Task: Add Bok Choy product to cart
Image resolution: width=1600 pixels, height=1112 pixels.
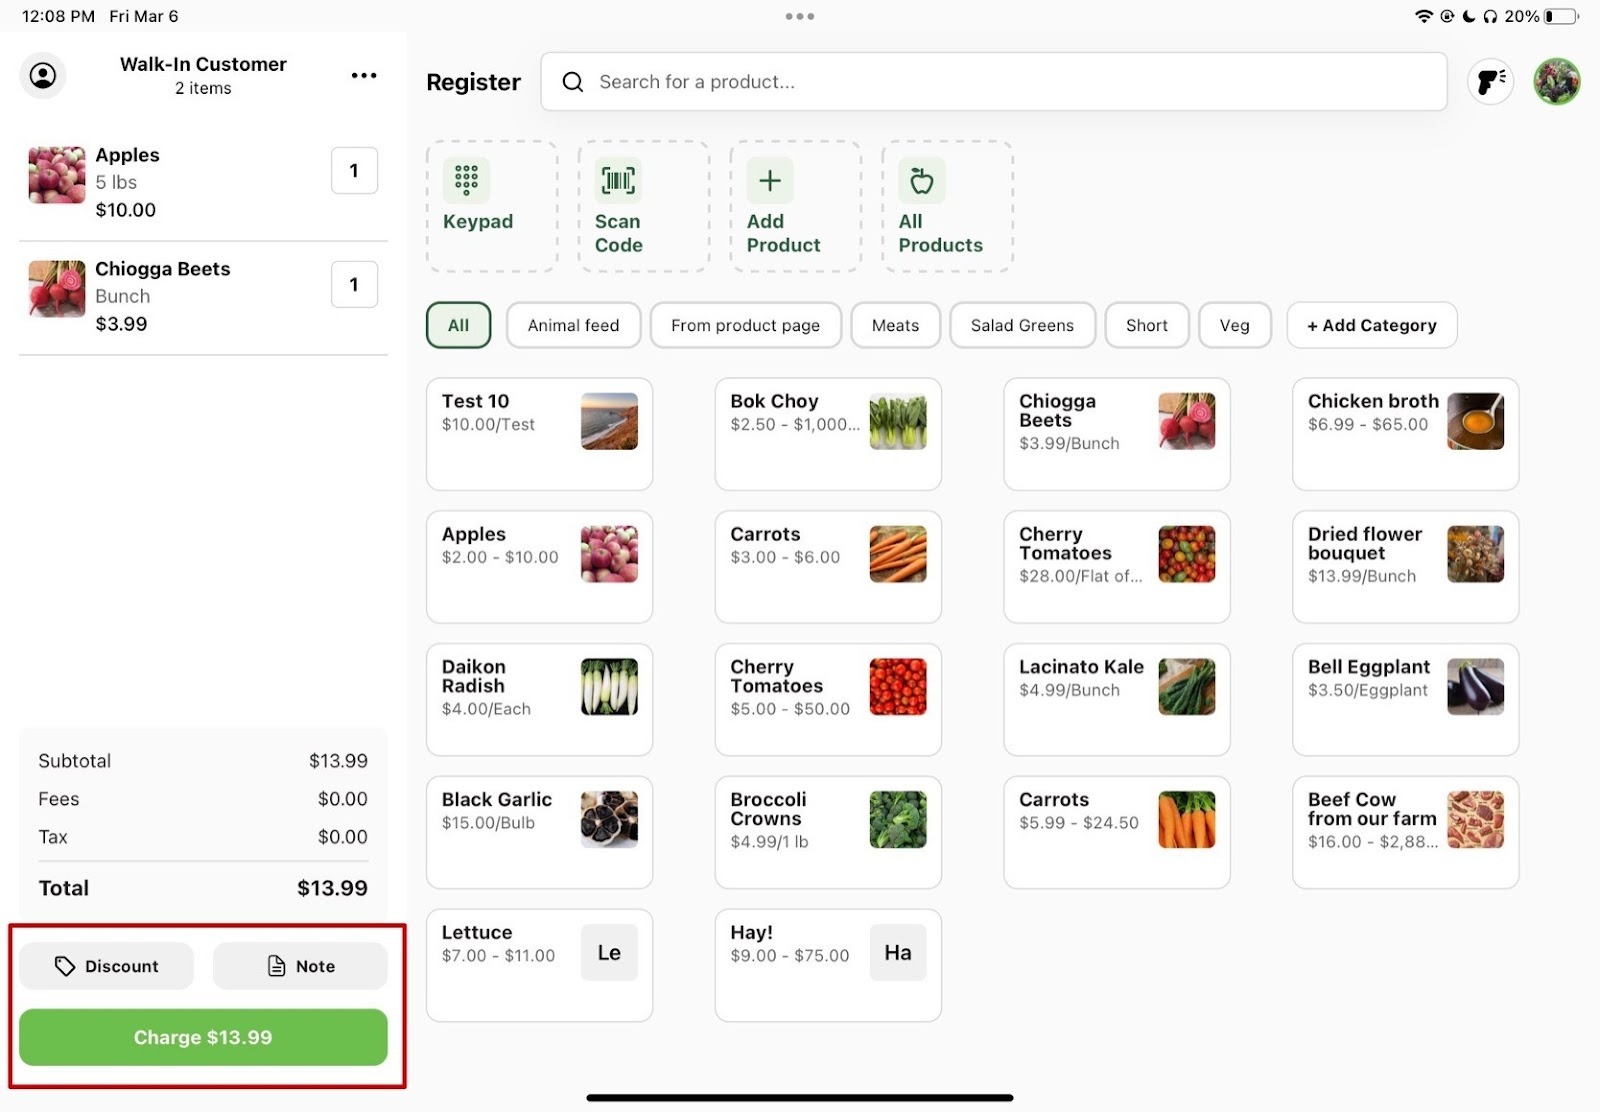Action: 827,434
